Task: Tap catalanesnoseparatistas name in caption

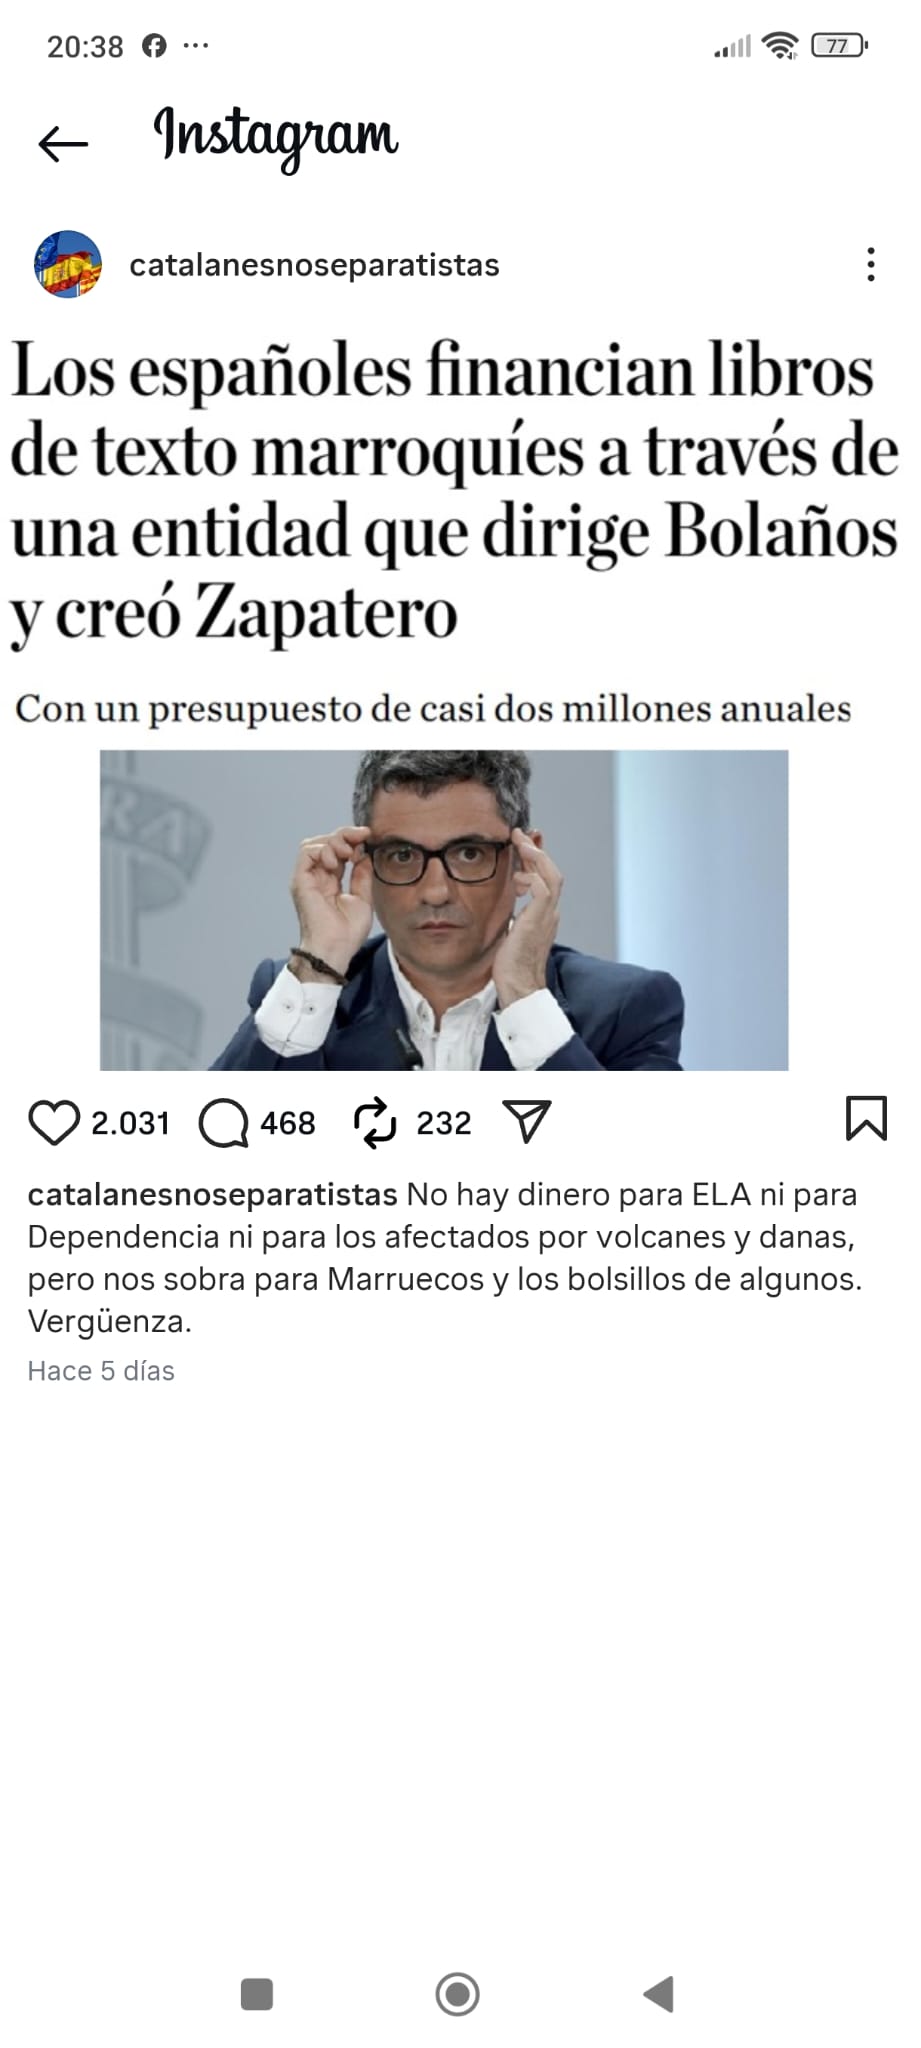Action: tap(212, 1194)
